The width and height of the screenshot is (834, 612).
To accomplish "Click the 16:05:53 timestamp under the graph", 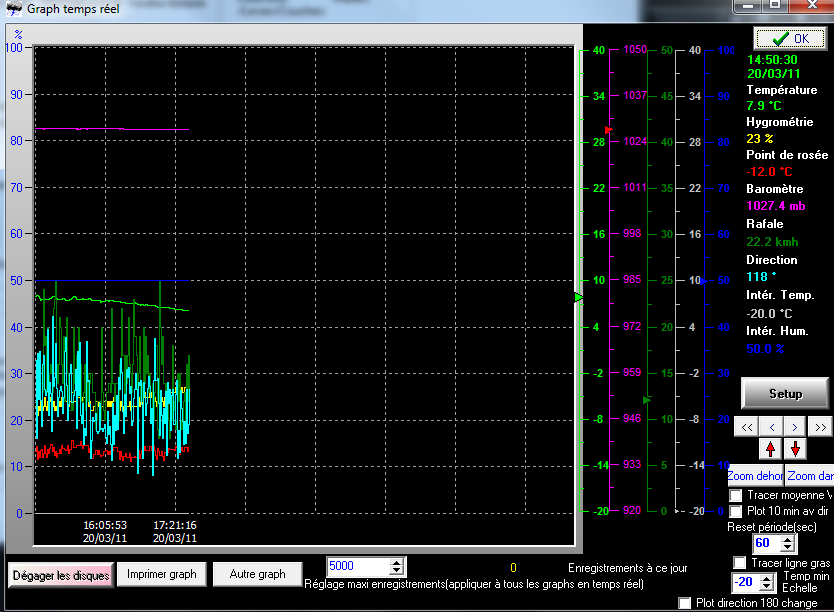I will [x=105, y=525].
